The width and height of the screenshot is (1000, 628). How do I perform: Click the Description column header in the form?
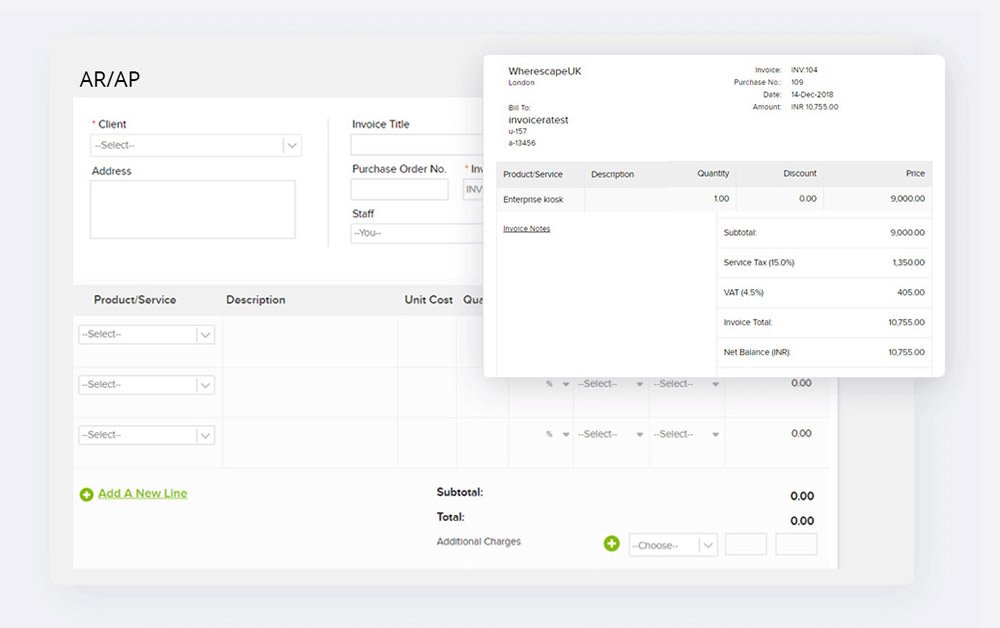pyautogui.click(x=256, y=300)
